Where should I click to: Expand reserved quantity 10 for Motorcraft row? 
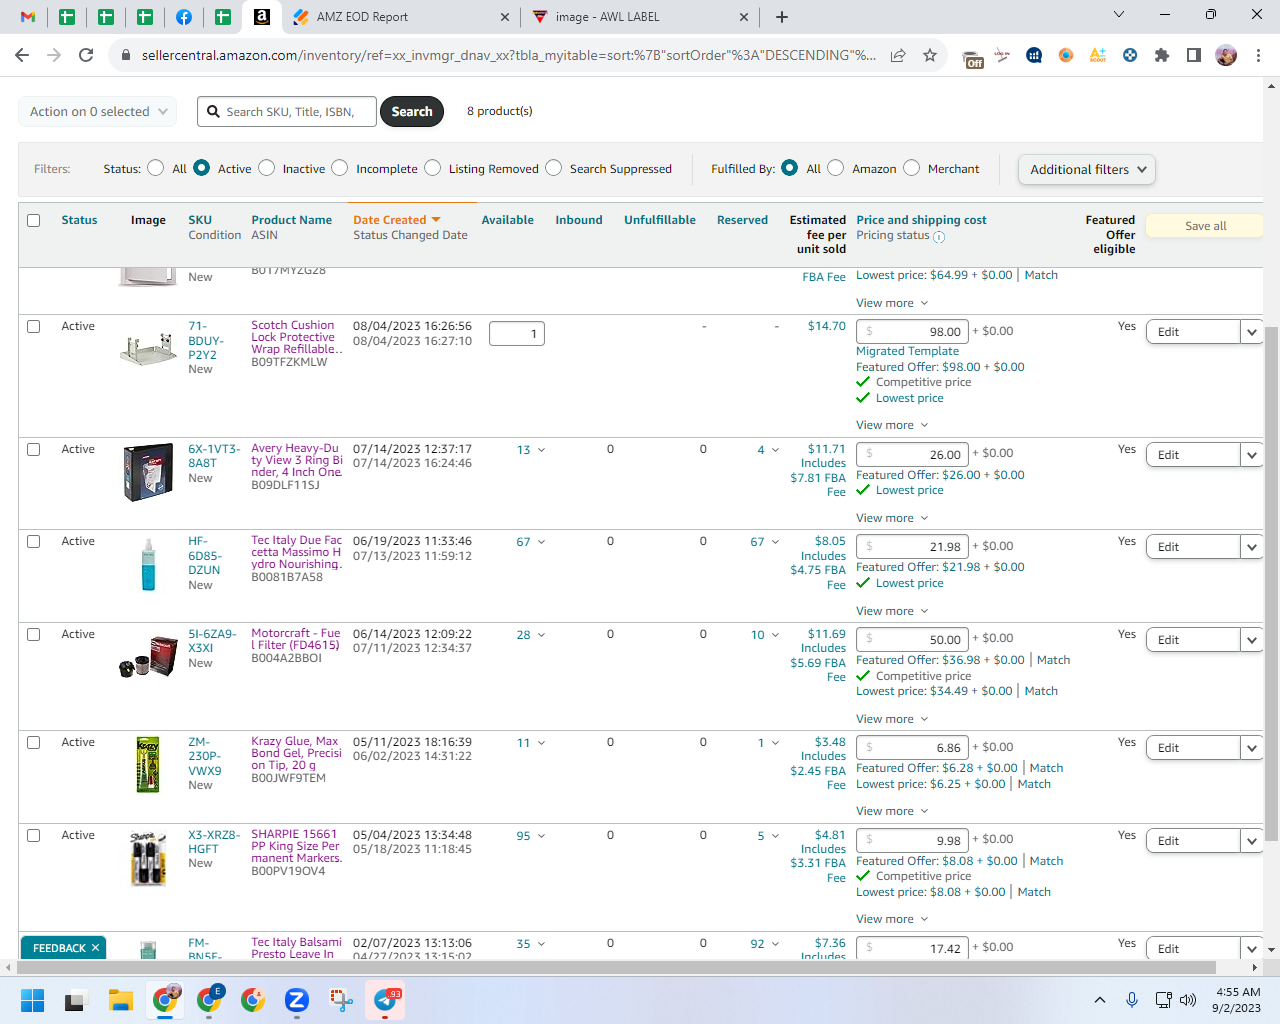(x=765, y=635)
